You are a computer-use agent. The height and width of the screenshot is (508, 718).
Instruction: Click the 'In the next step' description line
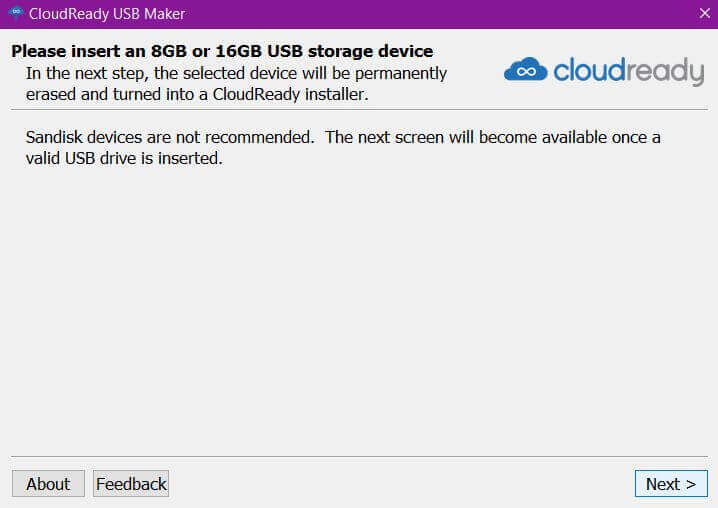[x=236, y=74]
